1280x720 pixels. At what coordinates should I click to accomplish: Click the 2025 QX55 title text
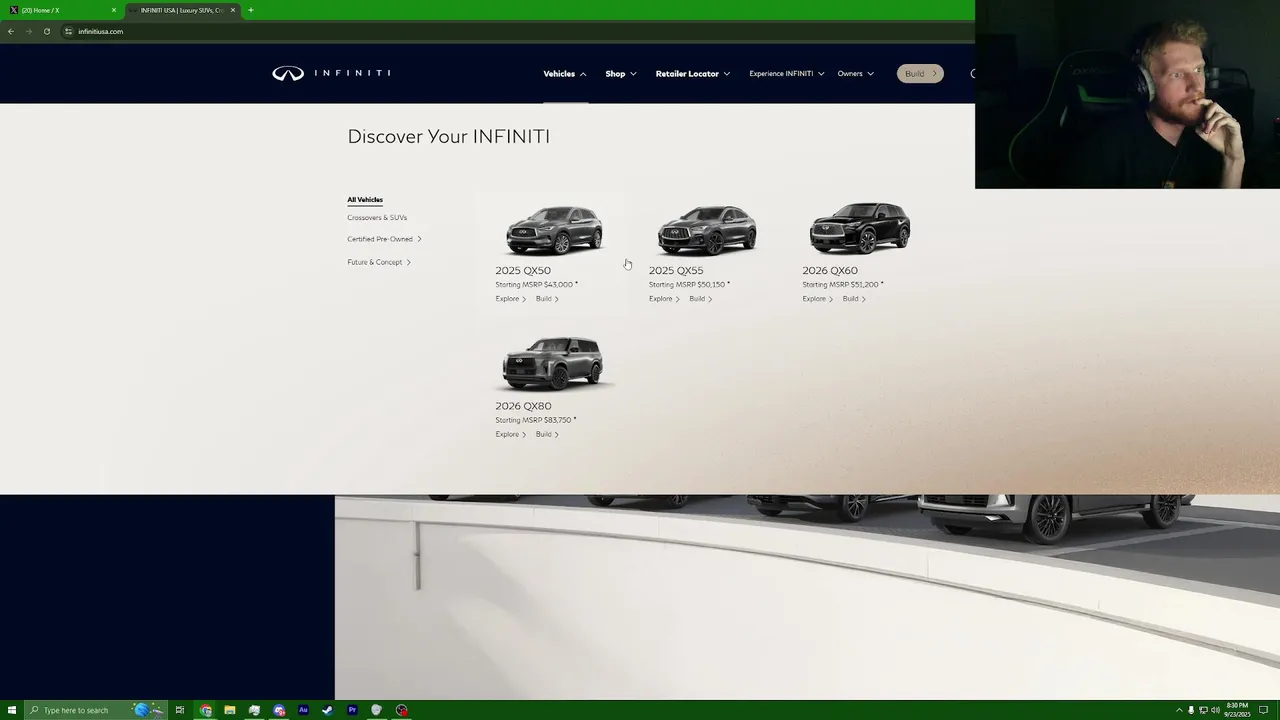[676, 270]
